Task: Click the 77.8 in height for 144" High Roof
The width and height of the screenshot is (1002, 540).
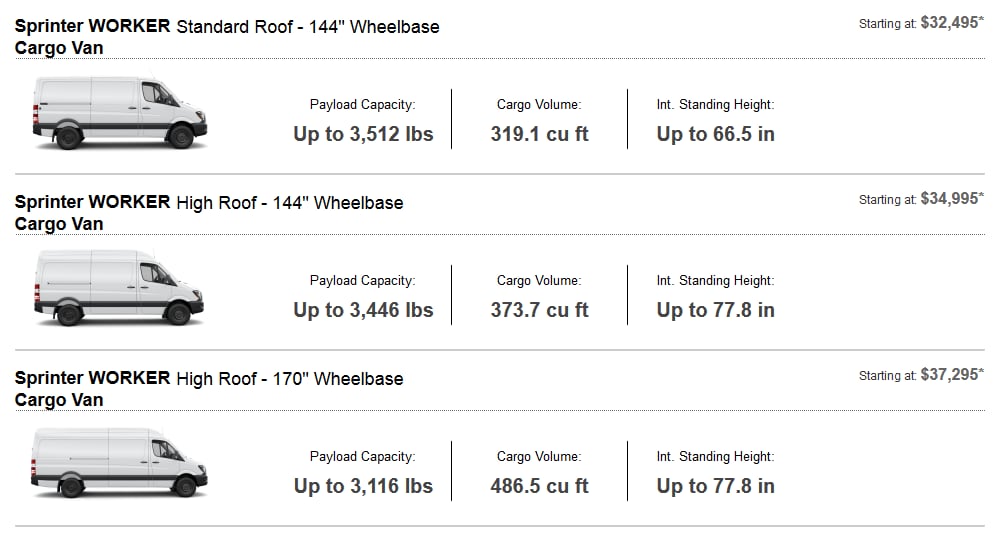Action: tap(716, 309)
